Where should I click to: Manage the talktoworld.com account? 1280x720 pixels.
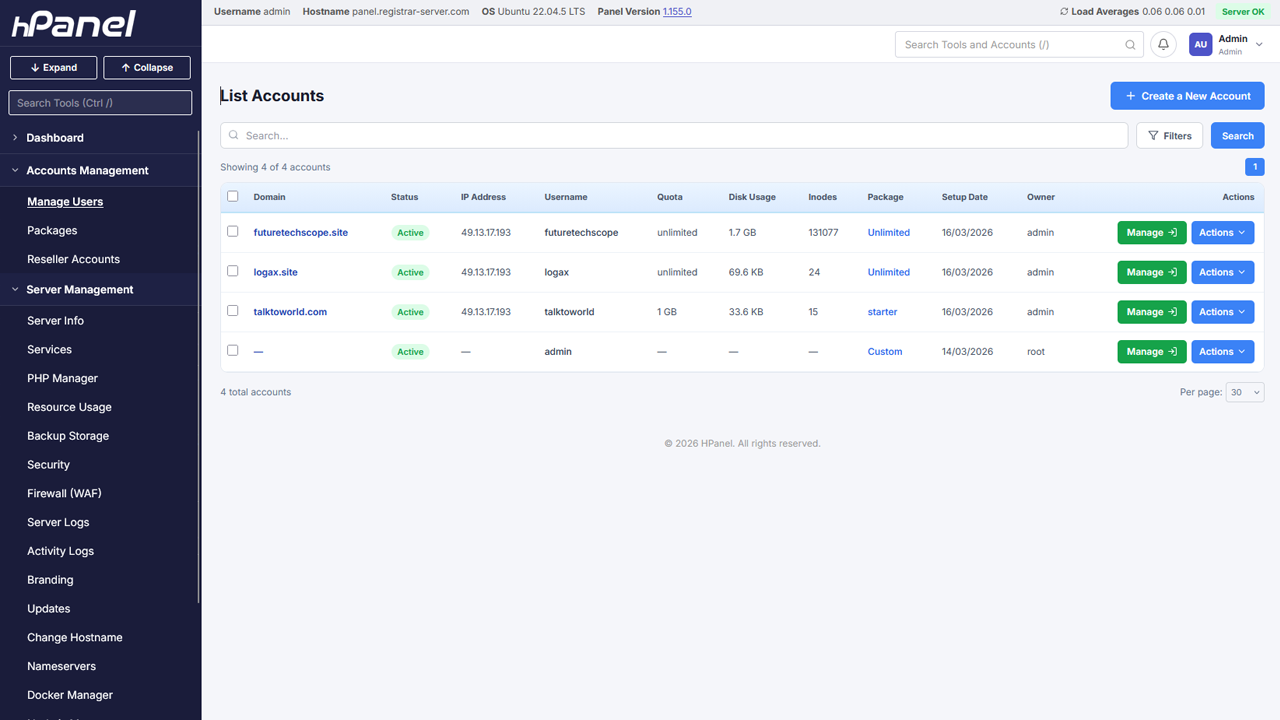(x=1152, y=312)
